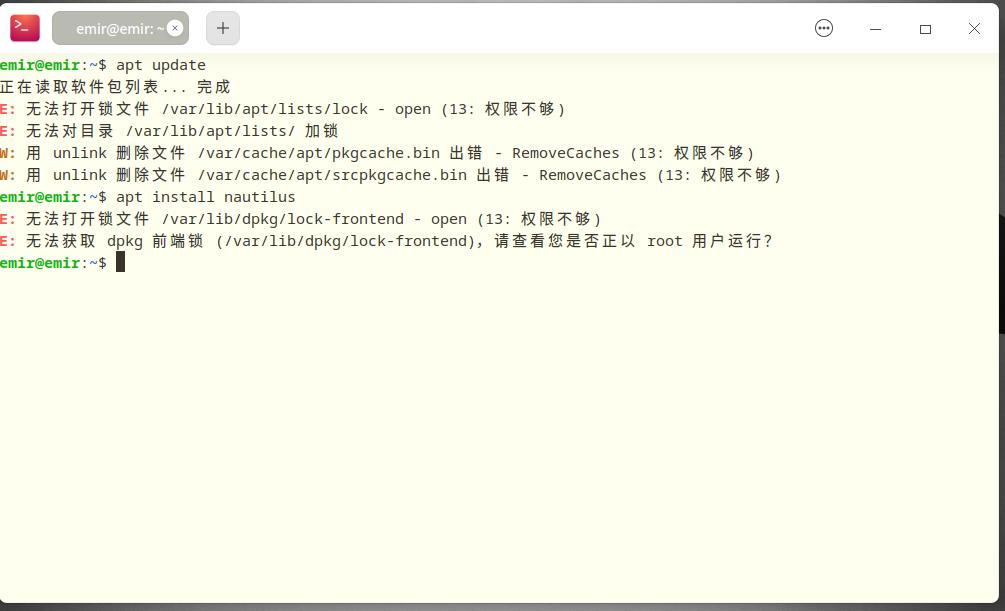The height and width of the screenshot is (611, 1005).
Task: Click the word "root" in the last error
Action: [665, 241]
